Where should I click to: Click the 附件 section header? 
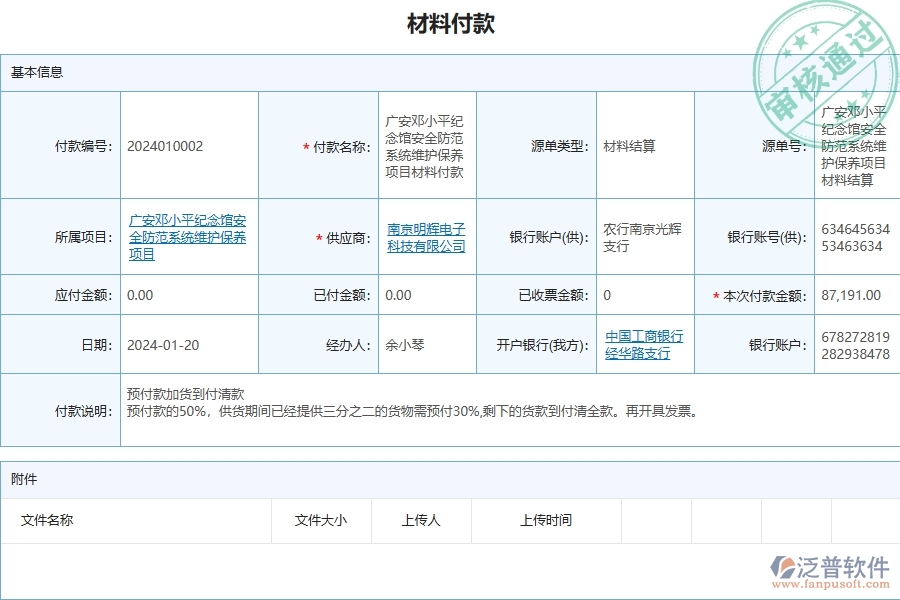(23, 479)
